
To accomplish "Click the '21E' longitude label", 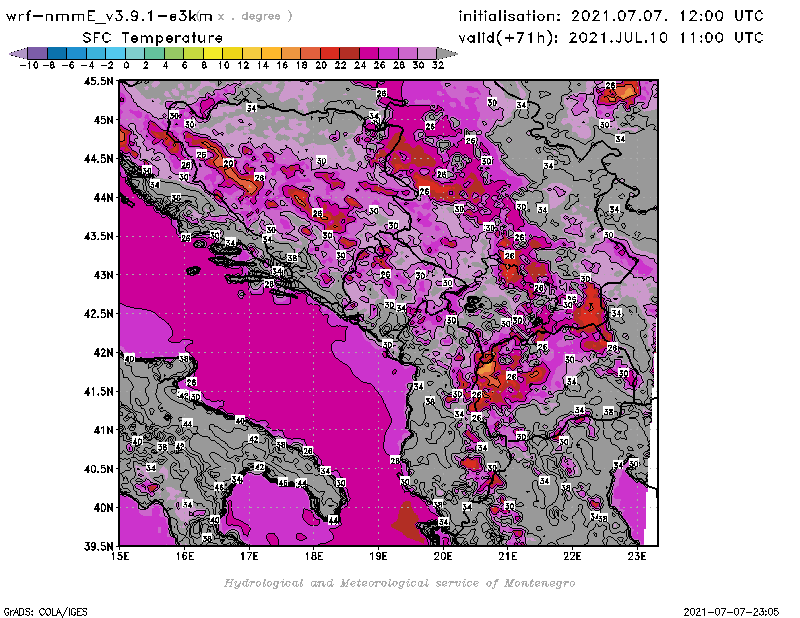I will 508,556.
